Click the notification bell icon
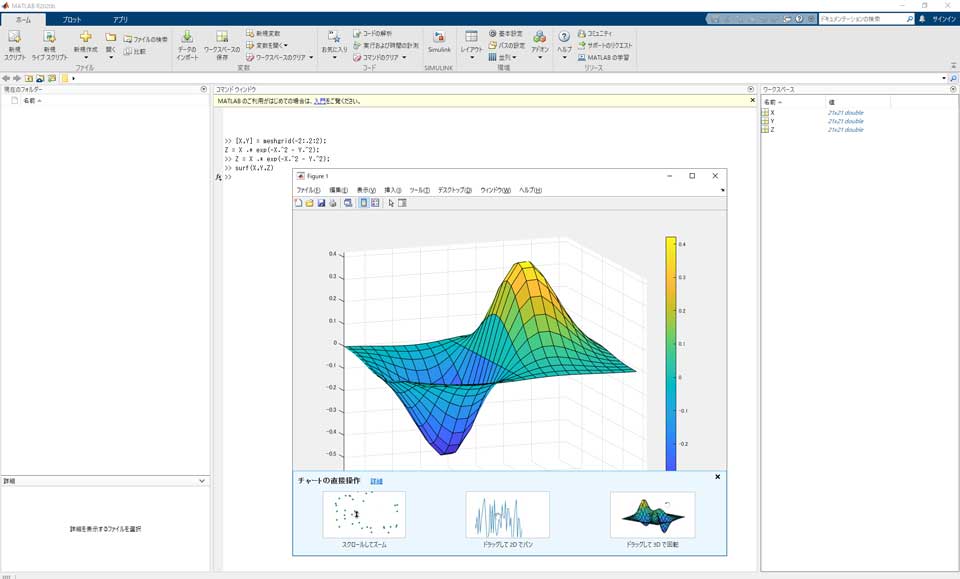This screenshot has width=960, height=579. pos(922,19)
